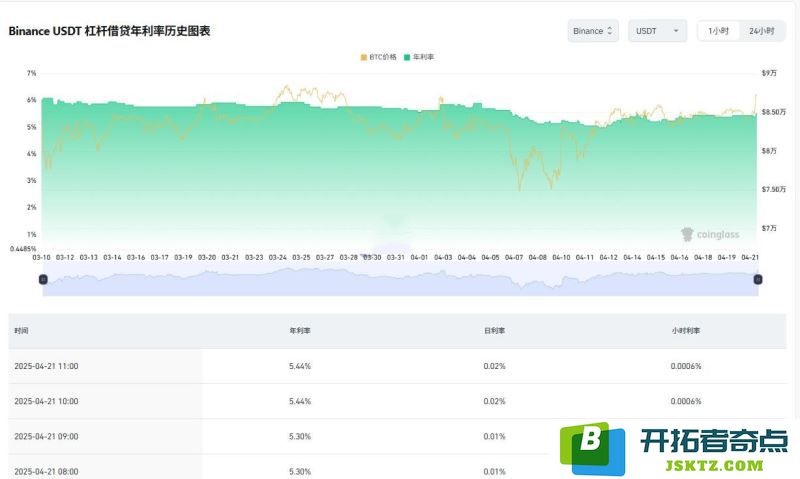
Task: Click the 小时利率 column header
Action: [686, 331]
